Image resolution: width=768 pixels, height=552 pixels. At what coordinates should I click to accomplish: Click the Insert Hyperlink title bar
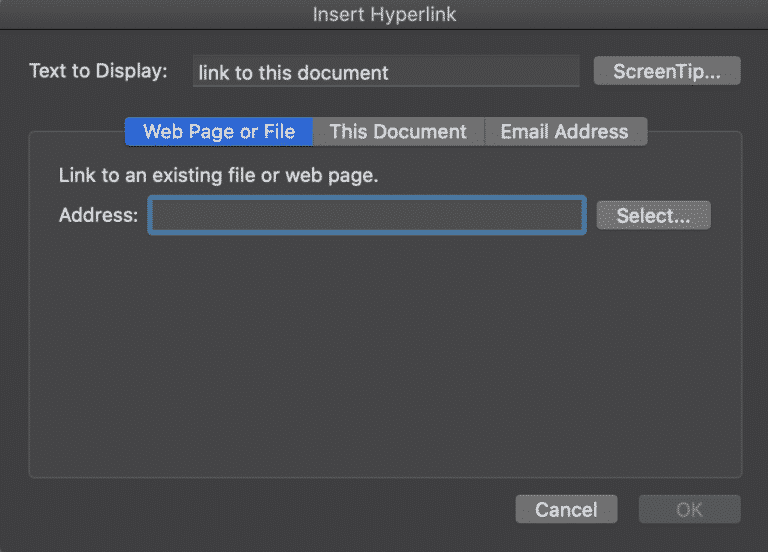click(x=384, y=15)
